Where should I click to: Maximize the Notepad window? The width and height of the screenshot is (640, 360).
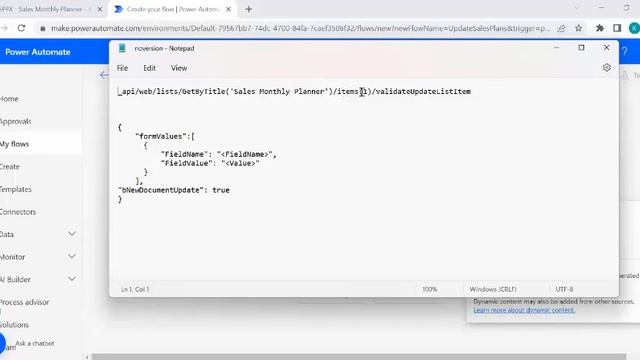581,48
